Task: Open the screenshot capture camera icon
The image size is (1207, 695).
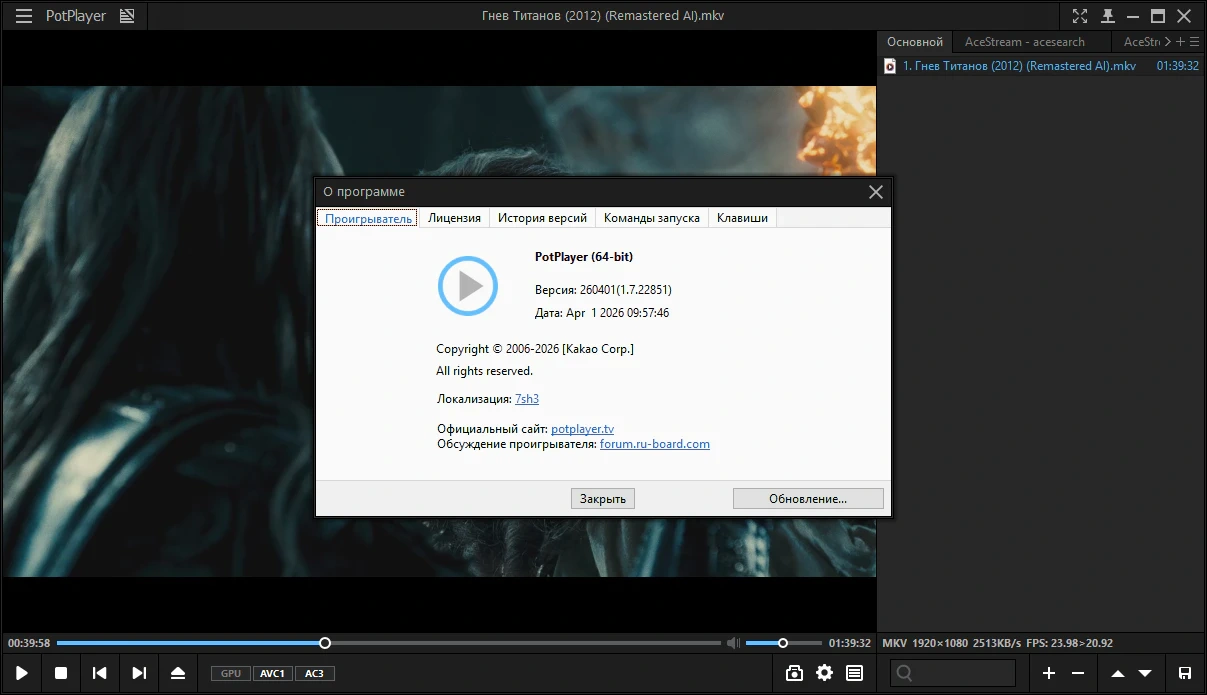Action: coord(794,673)
